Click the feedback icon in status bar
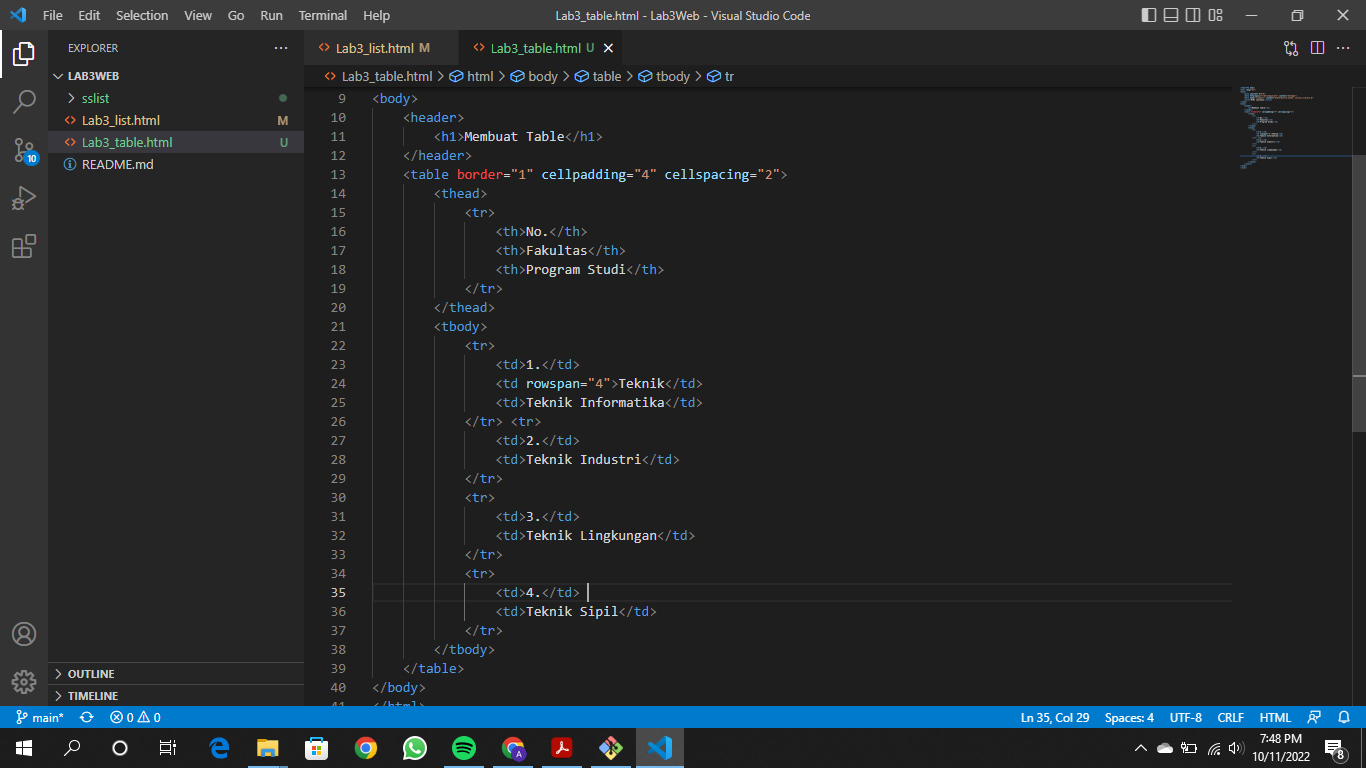The image size is (1366, 768). tap(1315, 717)
